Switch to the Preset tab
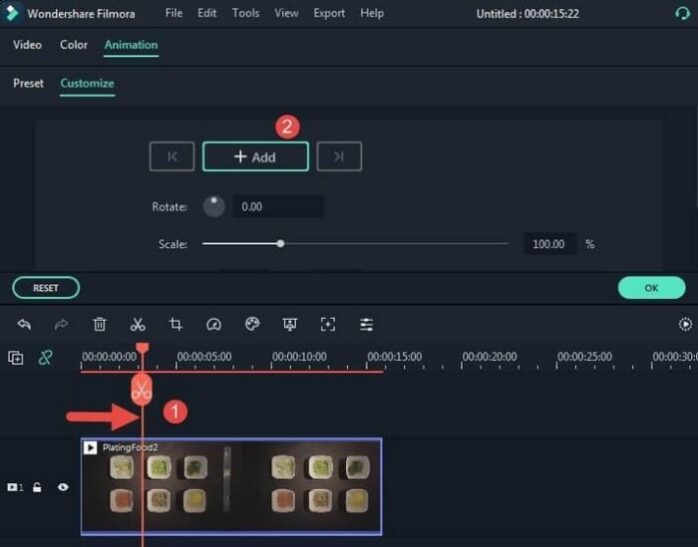 [28, 83]
